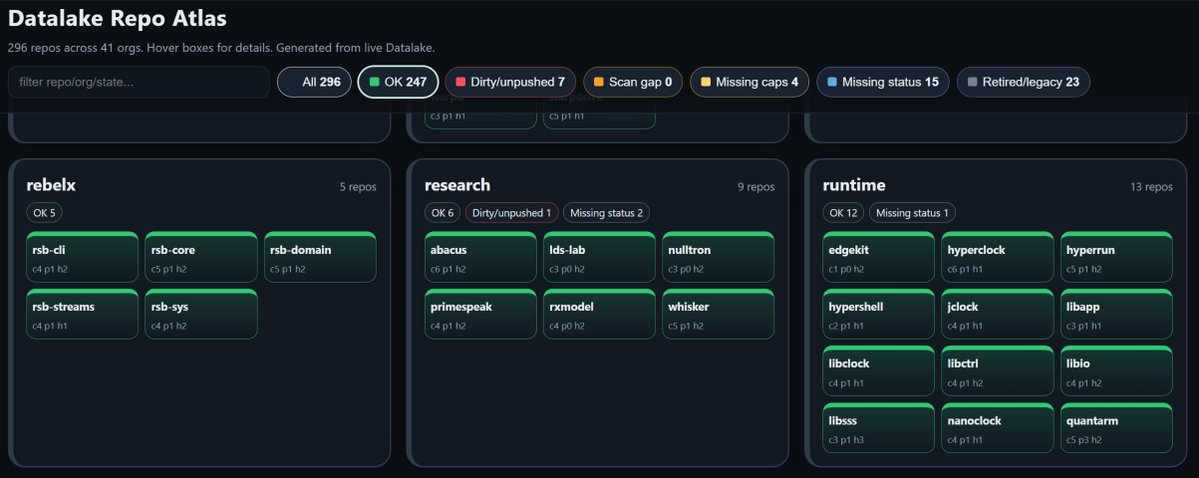The image size is (1199, 478).
Task: Toggle the Dirty/unpushed 7 filter chip
Action: 511,82
